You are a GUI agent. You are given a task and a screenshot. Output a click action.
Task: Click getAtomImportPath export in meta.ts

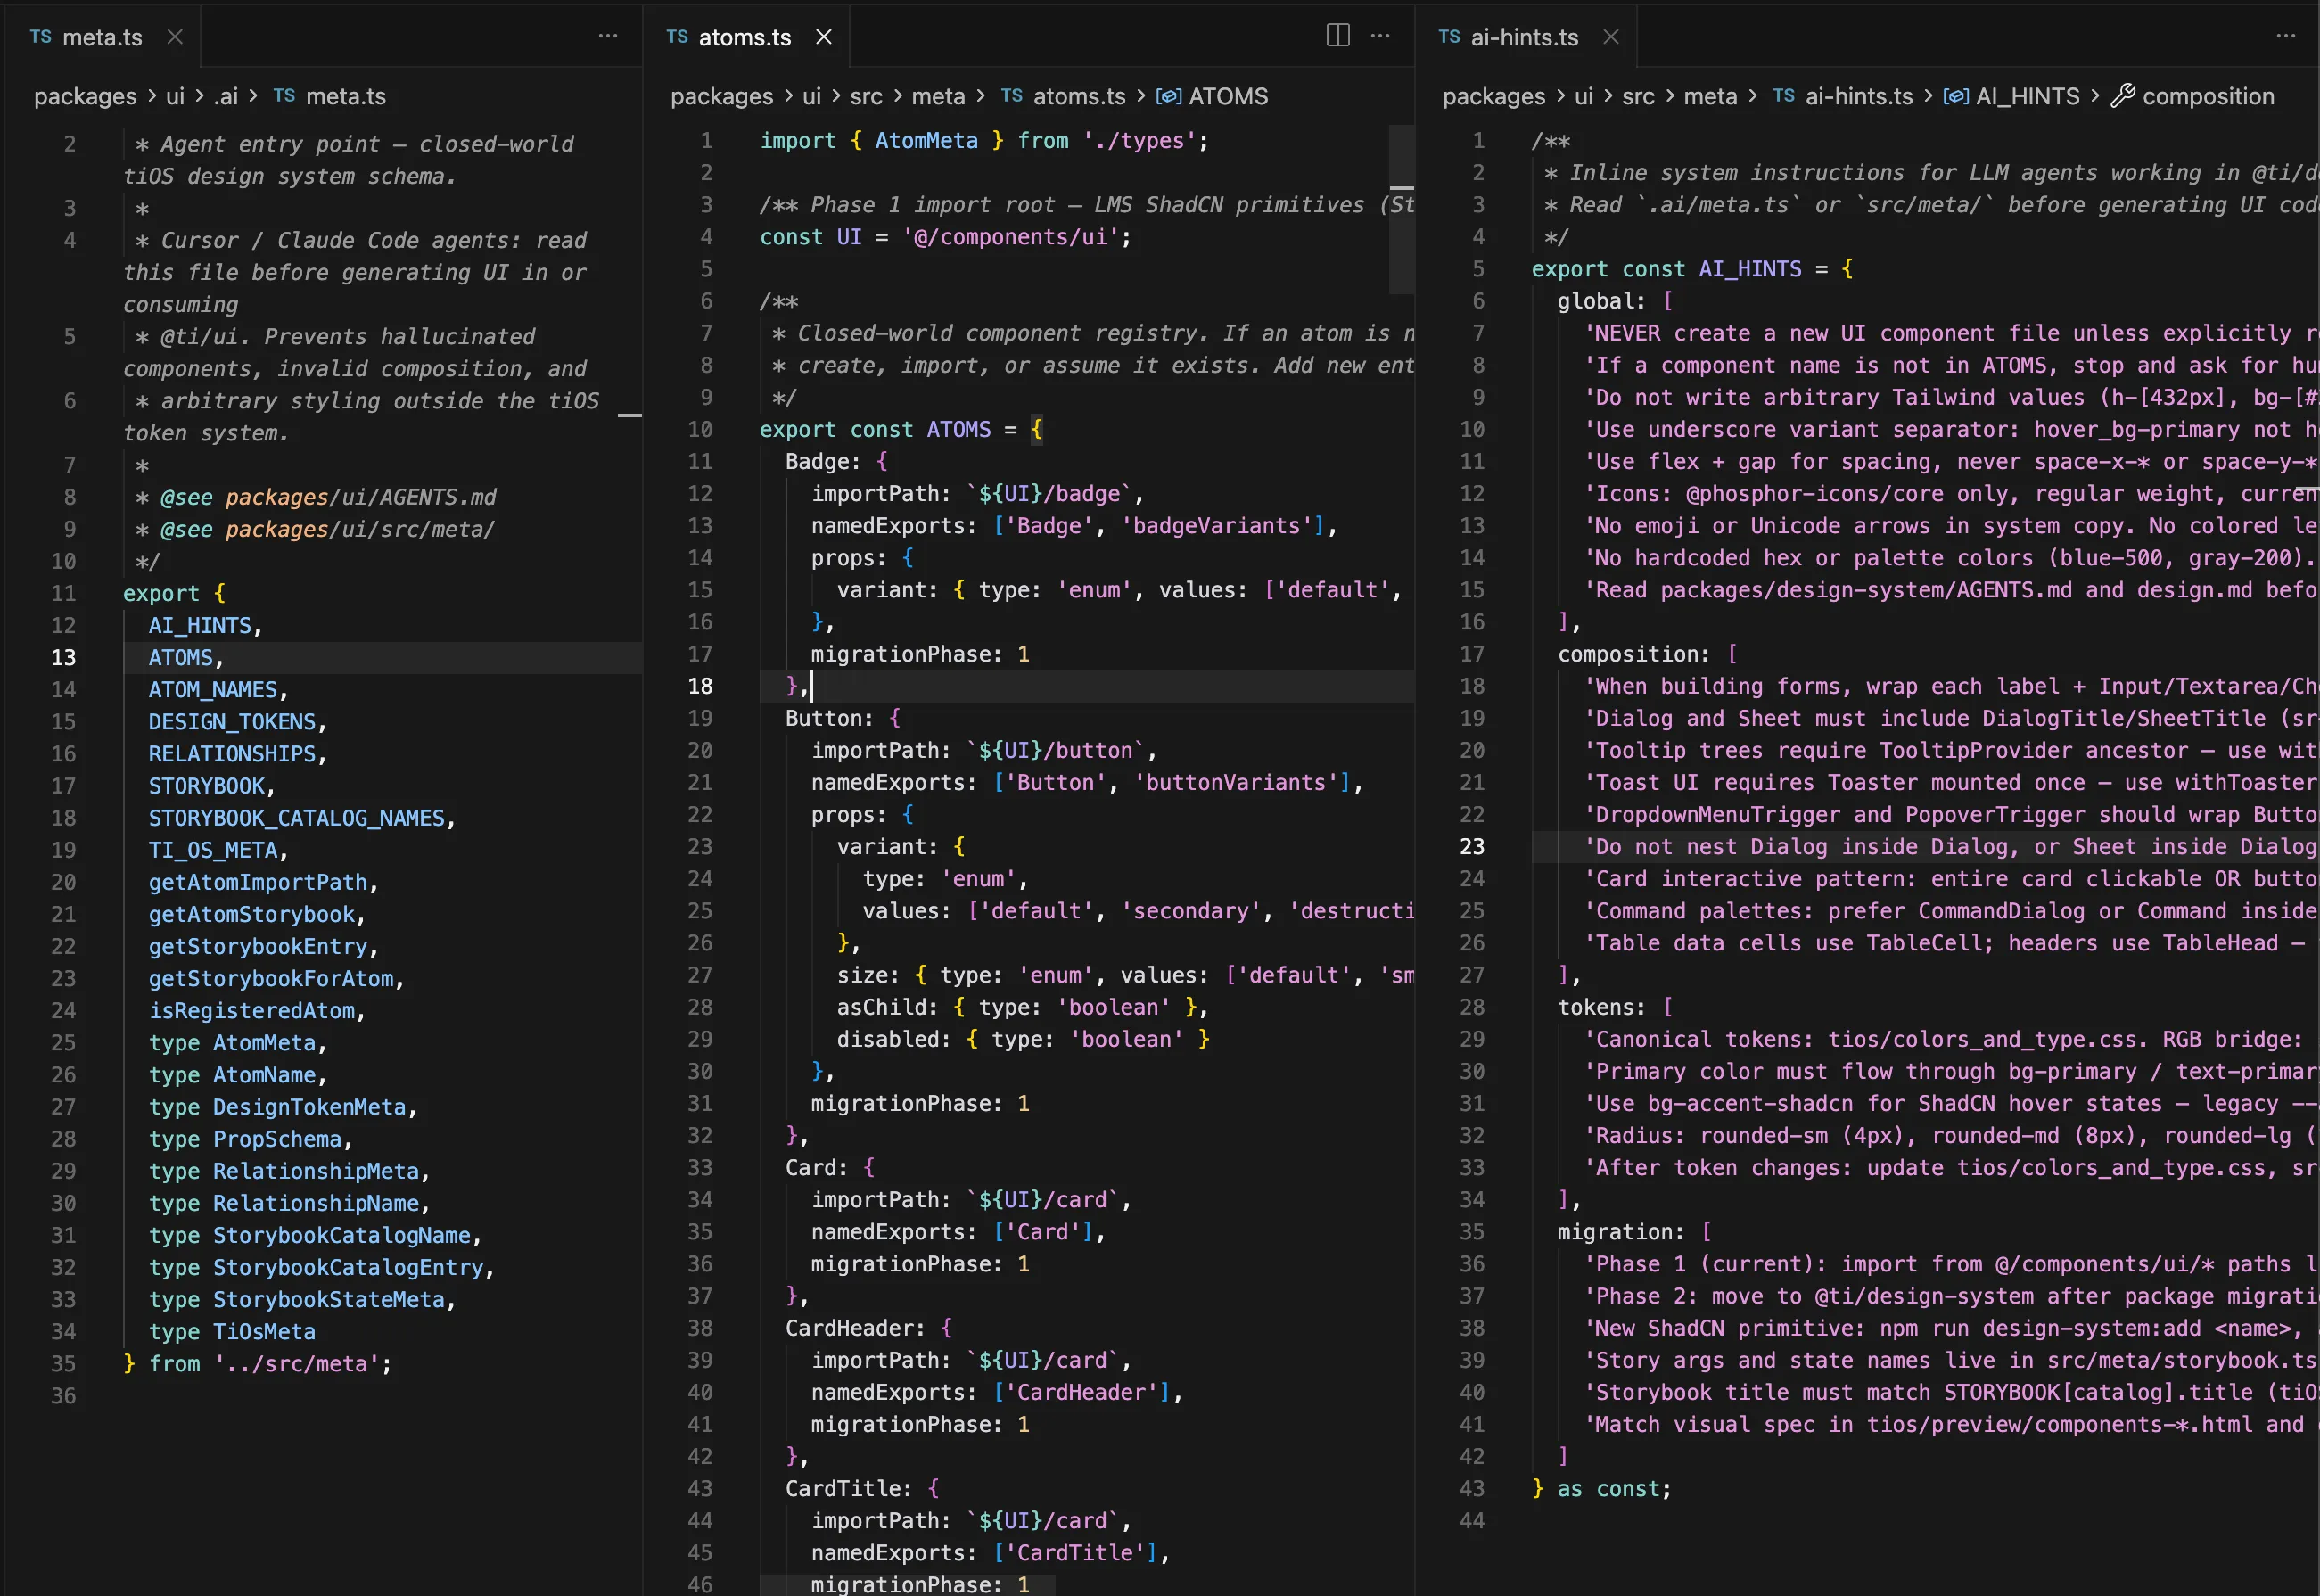[x=258, y=882]
